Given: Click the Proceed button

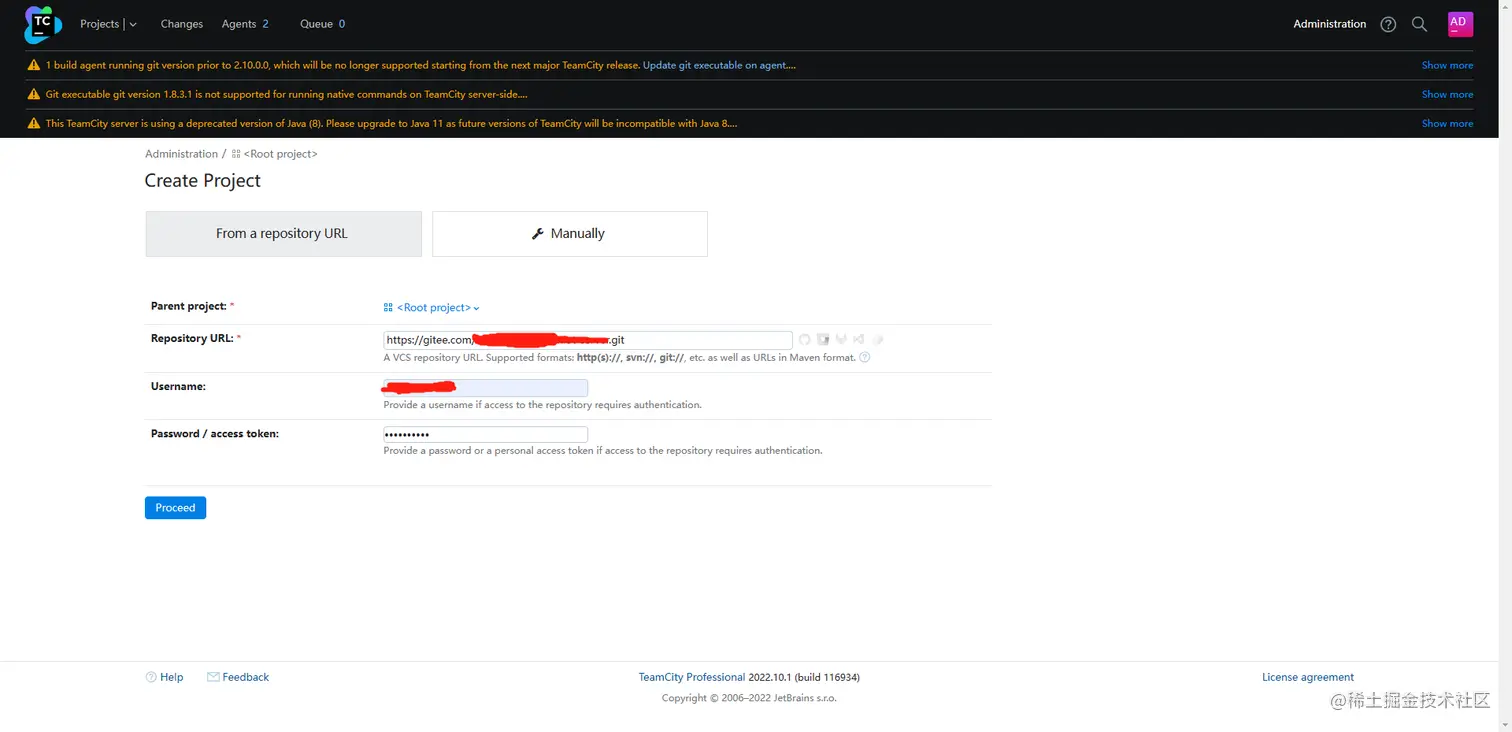Looking at the screenshot, I should point(175,508).
